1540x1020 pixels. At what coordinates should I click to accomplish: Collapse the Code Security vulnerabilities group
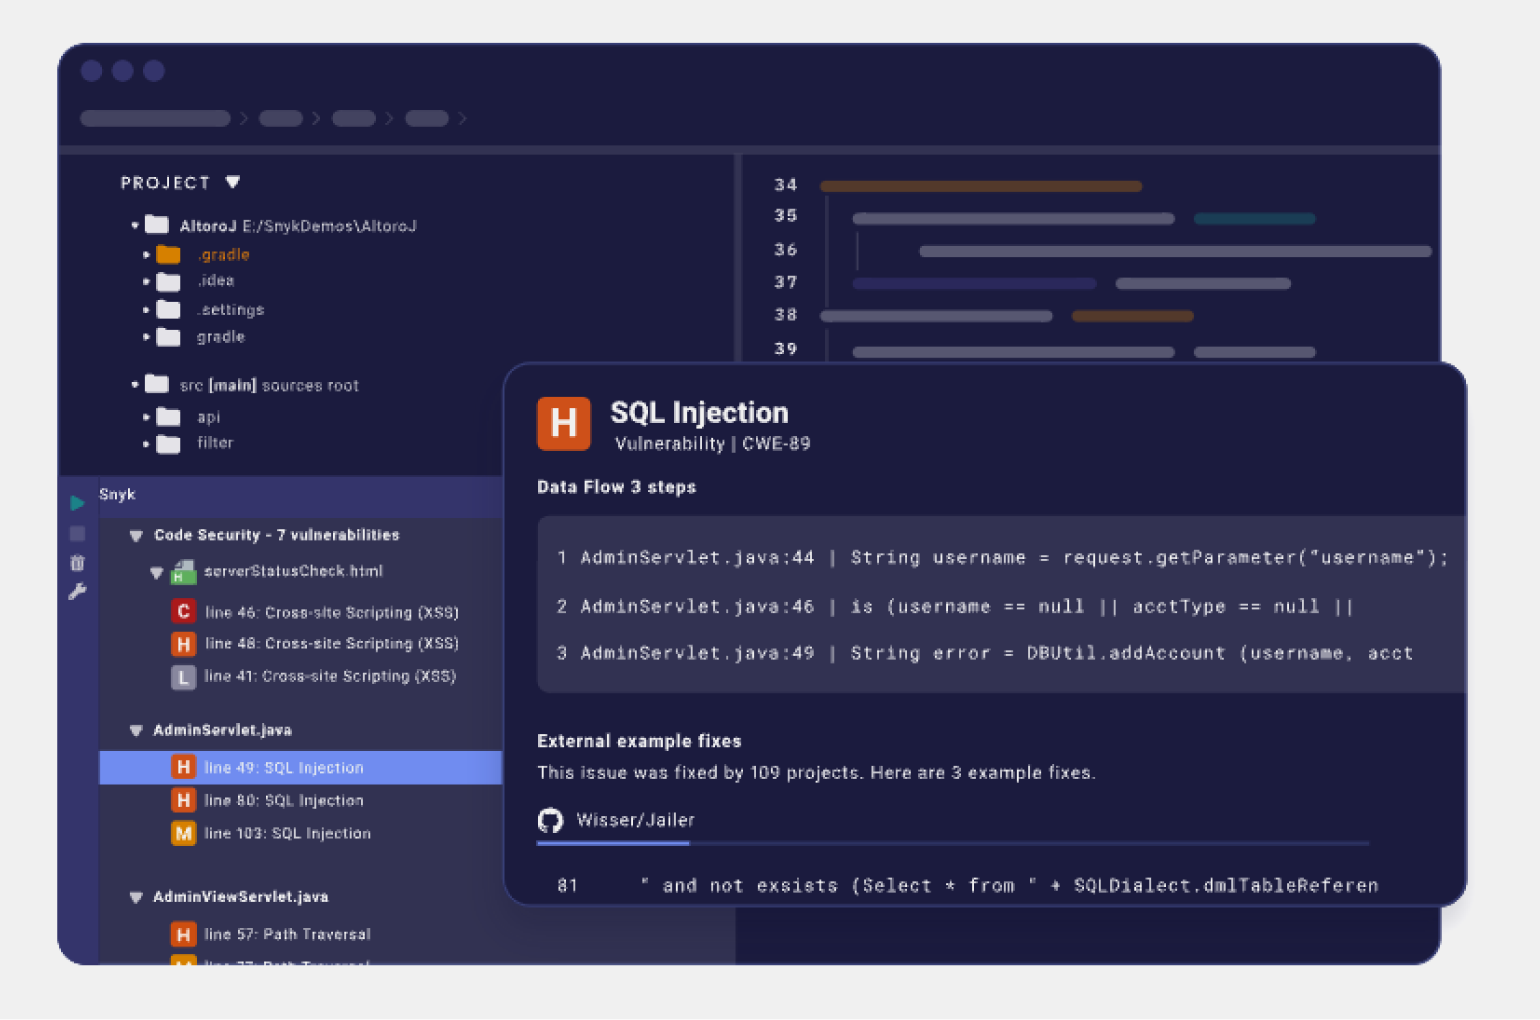pos(136,536)
